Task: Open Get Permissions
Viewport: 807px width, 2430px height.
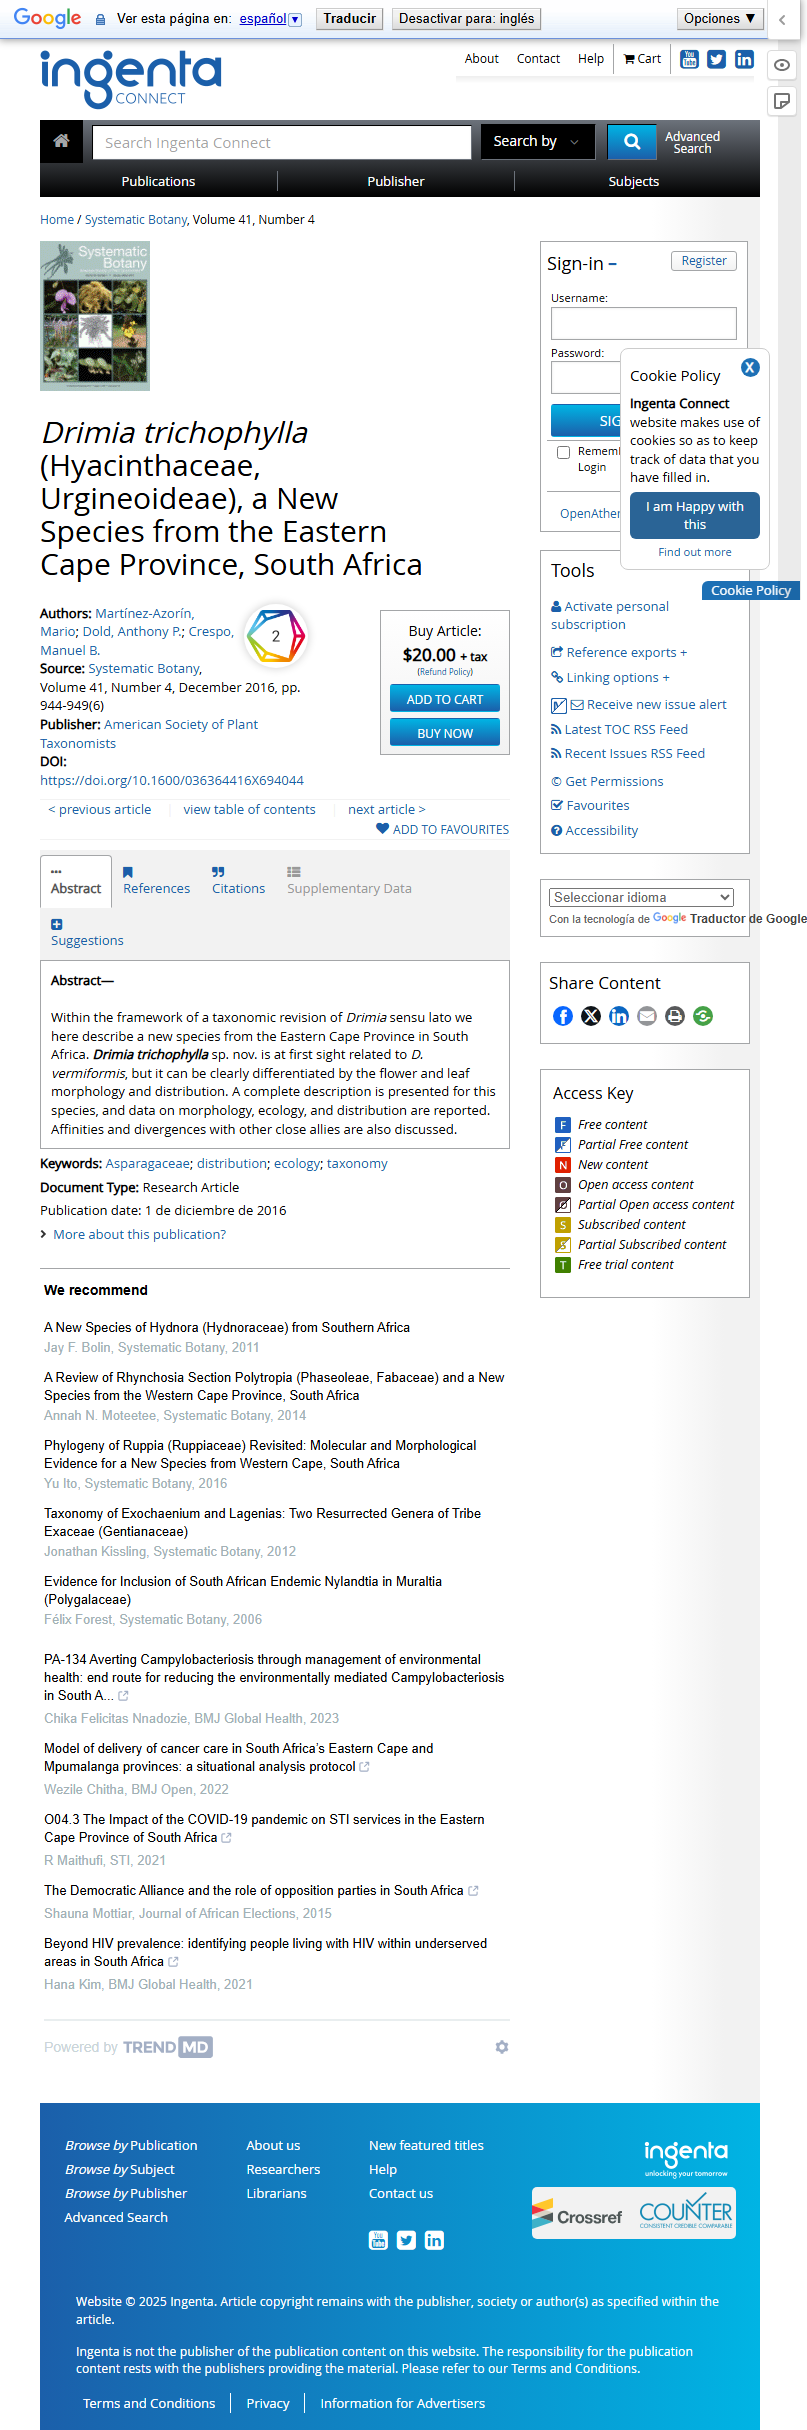Action: click(607, 781)
